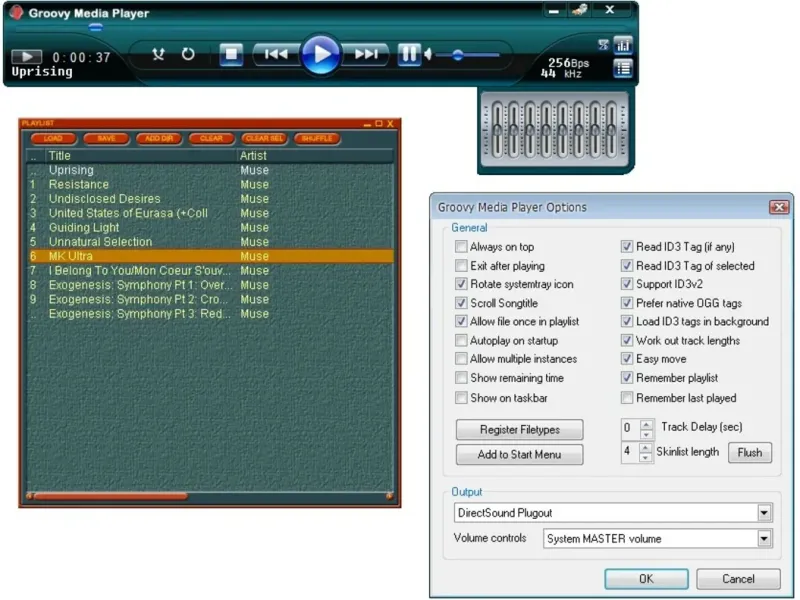
Task: Click the CLEAR SEL button
Action: pos(264,139)
